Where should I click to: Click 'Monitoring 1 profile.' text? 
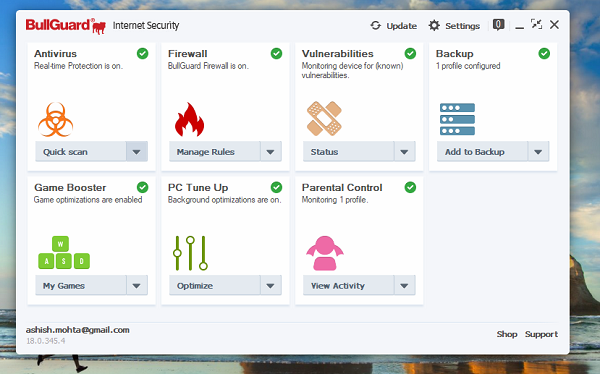point(335,200)
